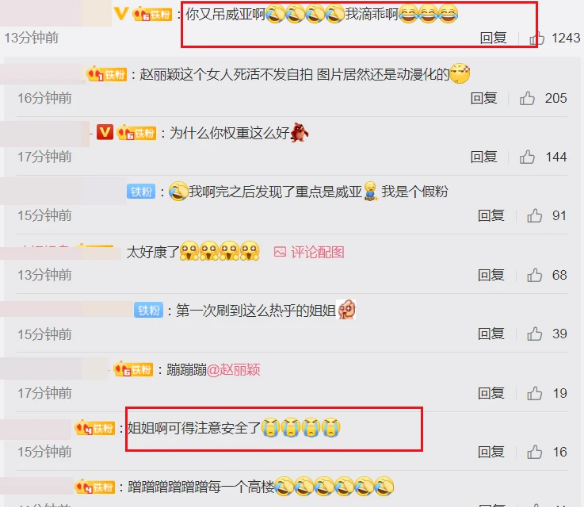The image size is (584, 507).
Task: Like the comment showing 144 likes
Action: click(x=527, y=157)
